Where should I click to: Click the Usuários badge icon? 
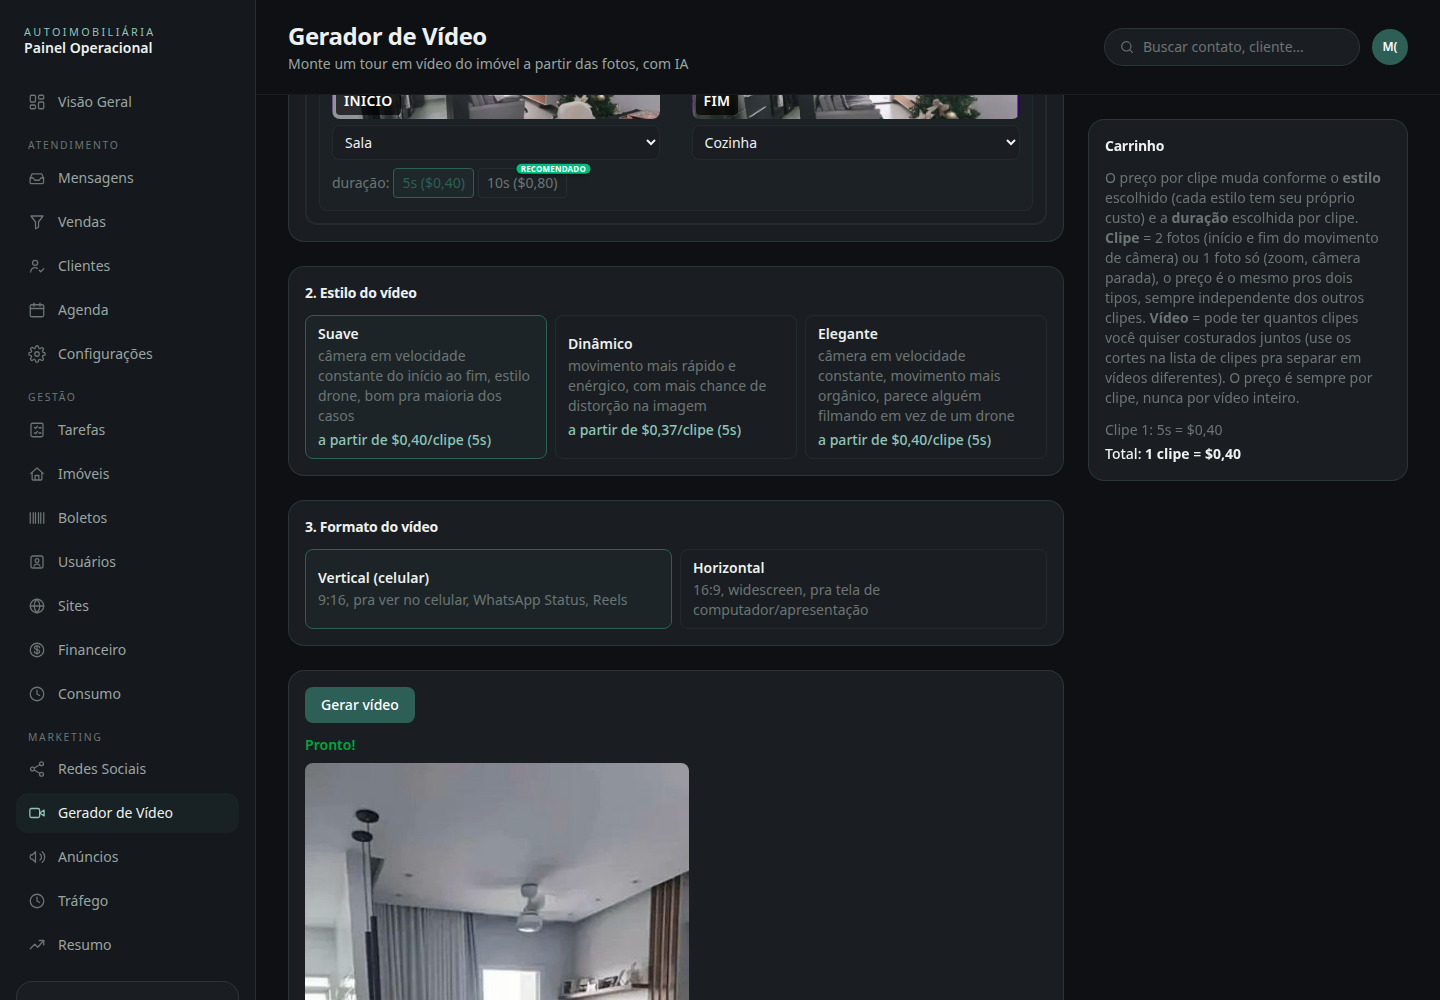37,562
